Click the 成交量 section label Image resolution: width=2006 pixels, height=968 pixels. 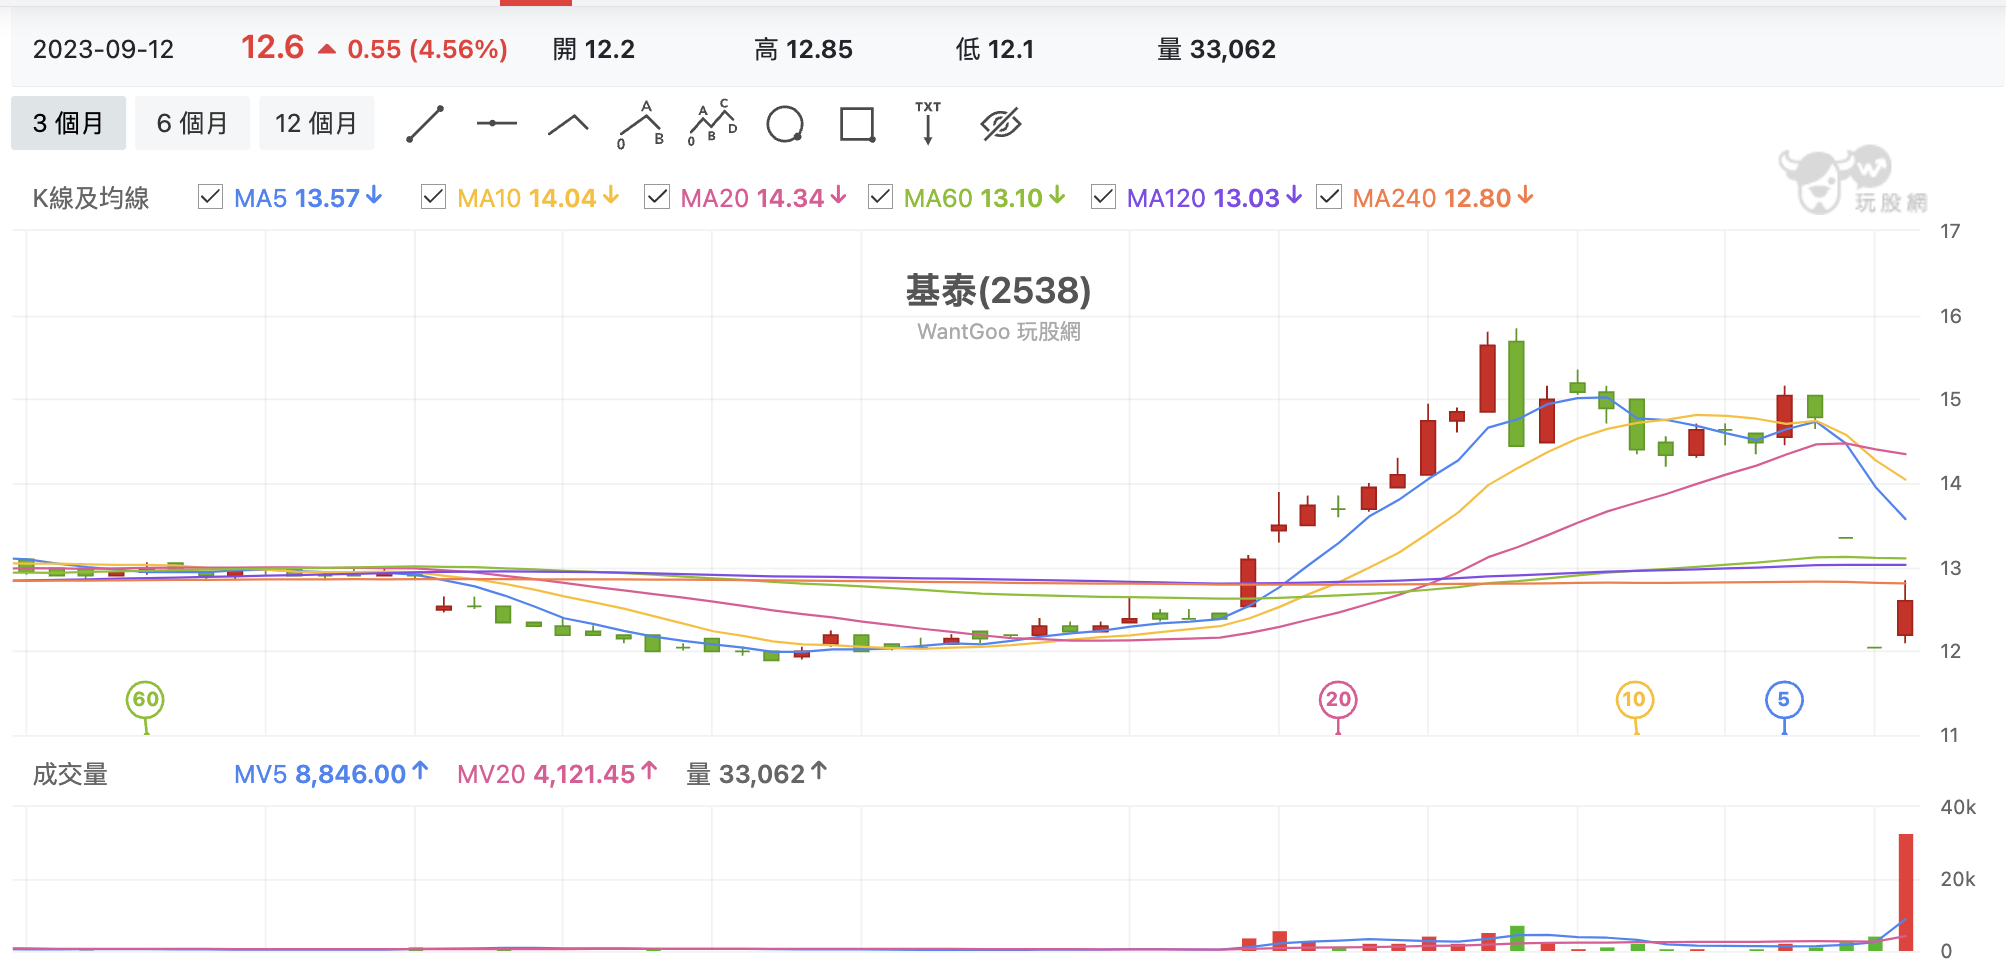tap(70, 774)
